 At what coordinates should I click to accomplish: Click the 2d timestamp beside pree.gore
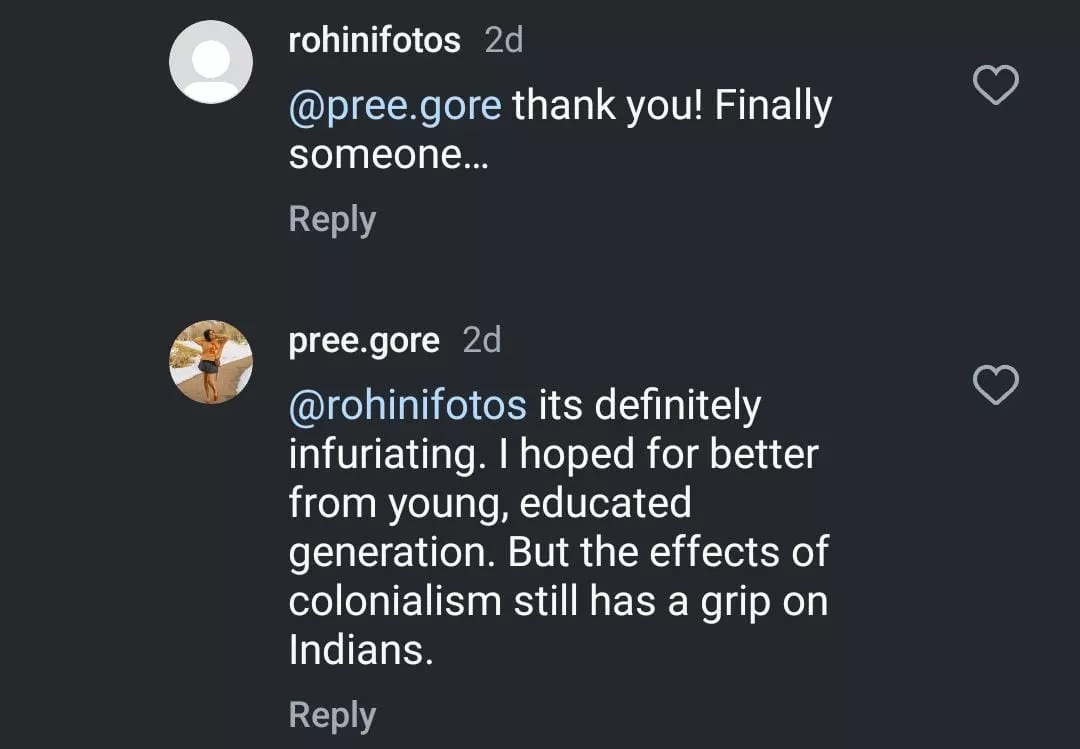[482, 341]
